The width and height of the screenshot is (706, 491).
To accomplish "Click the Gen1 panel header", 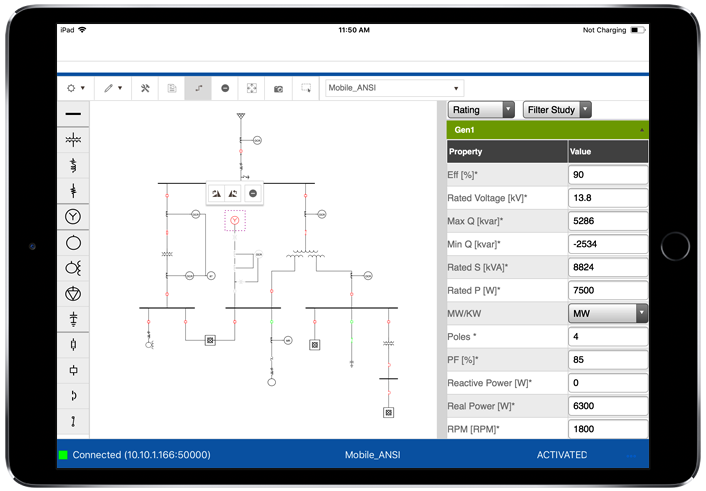I will click(x=547, y=130).
